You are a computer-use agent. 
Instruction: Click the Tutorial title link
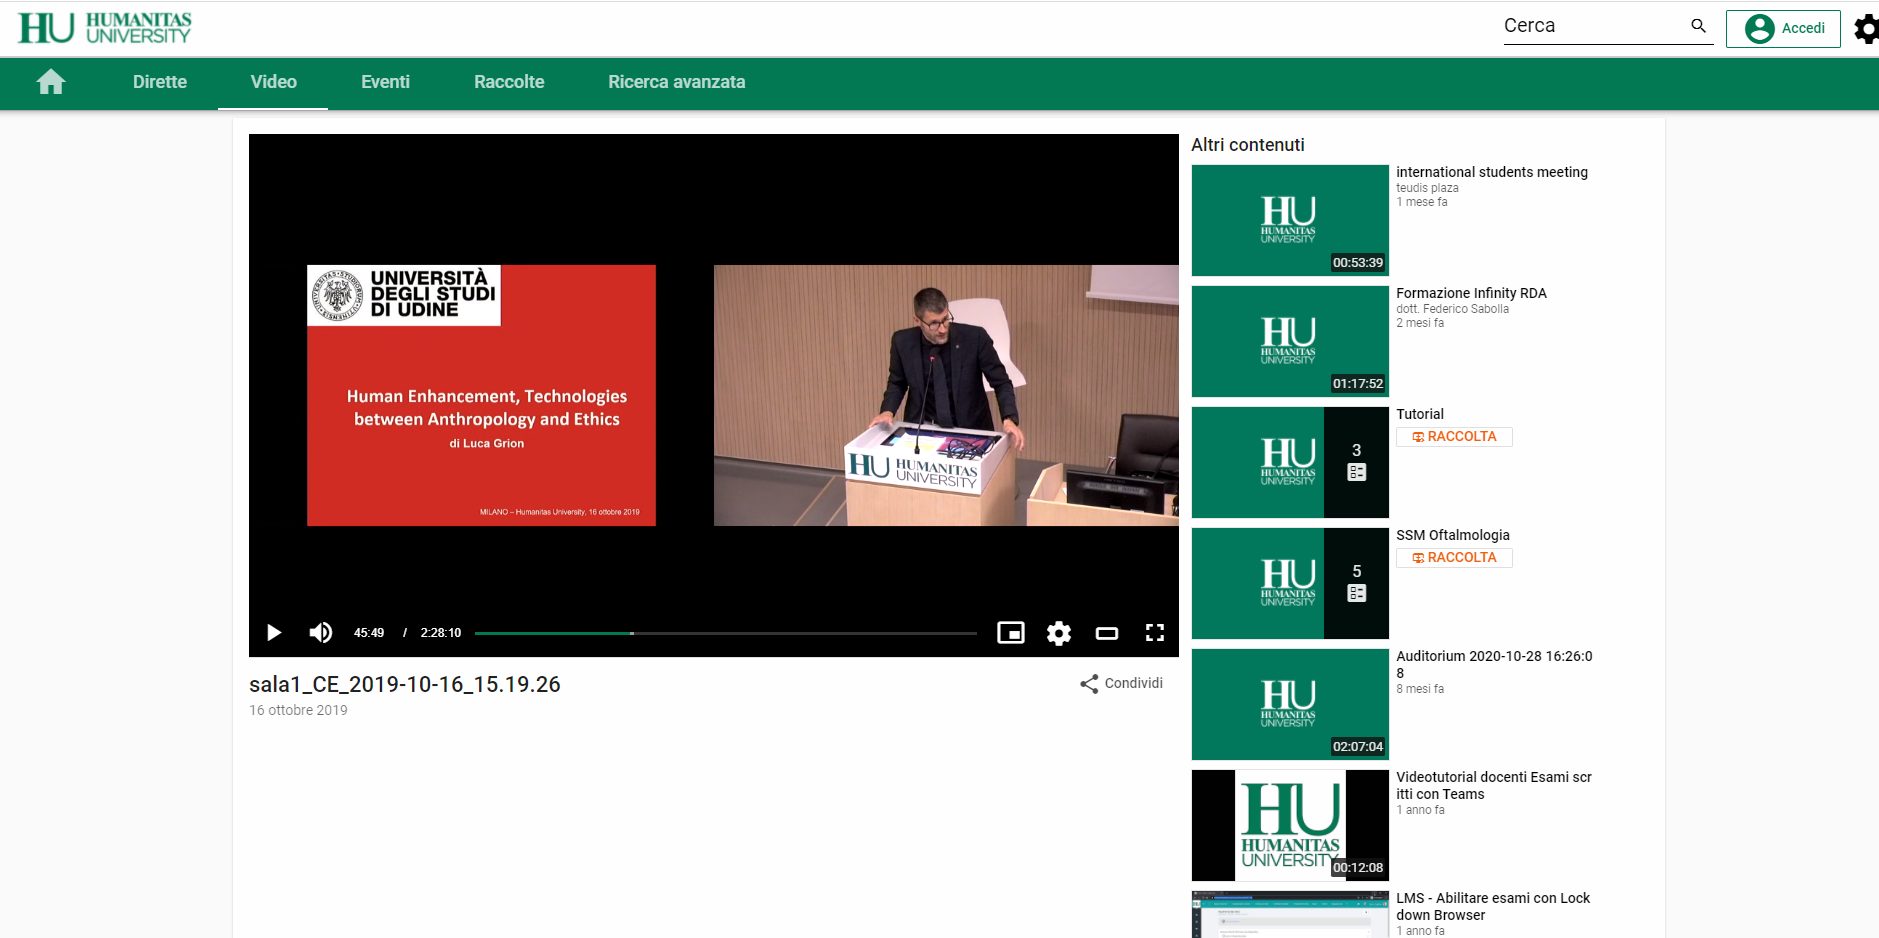point(1420,414)
